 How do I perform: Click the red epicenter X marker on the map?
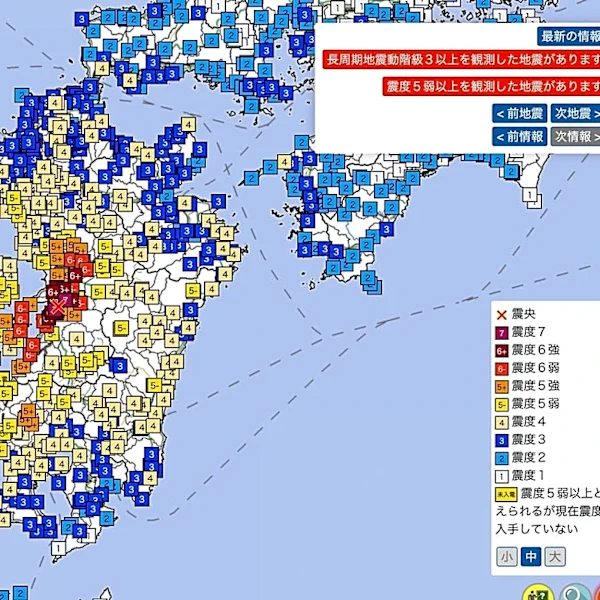point(58,307)
